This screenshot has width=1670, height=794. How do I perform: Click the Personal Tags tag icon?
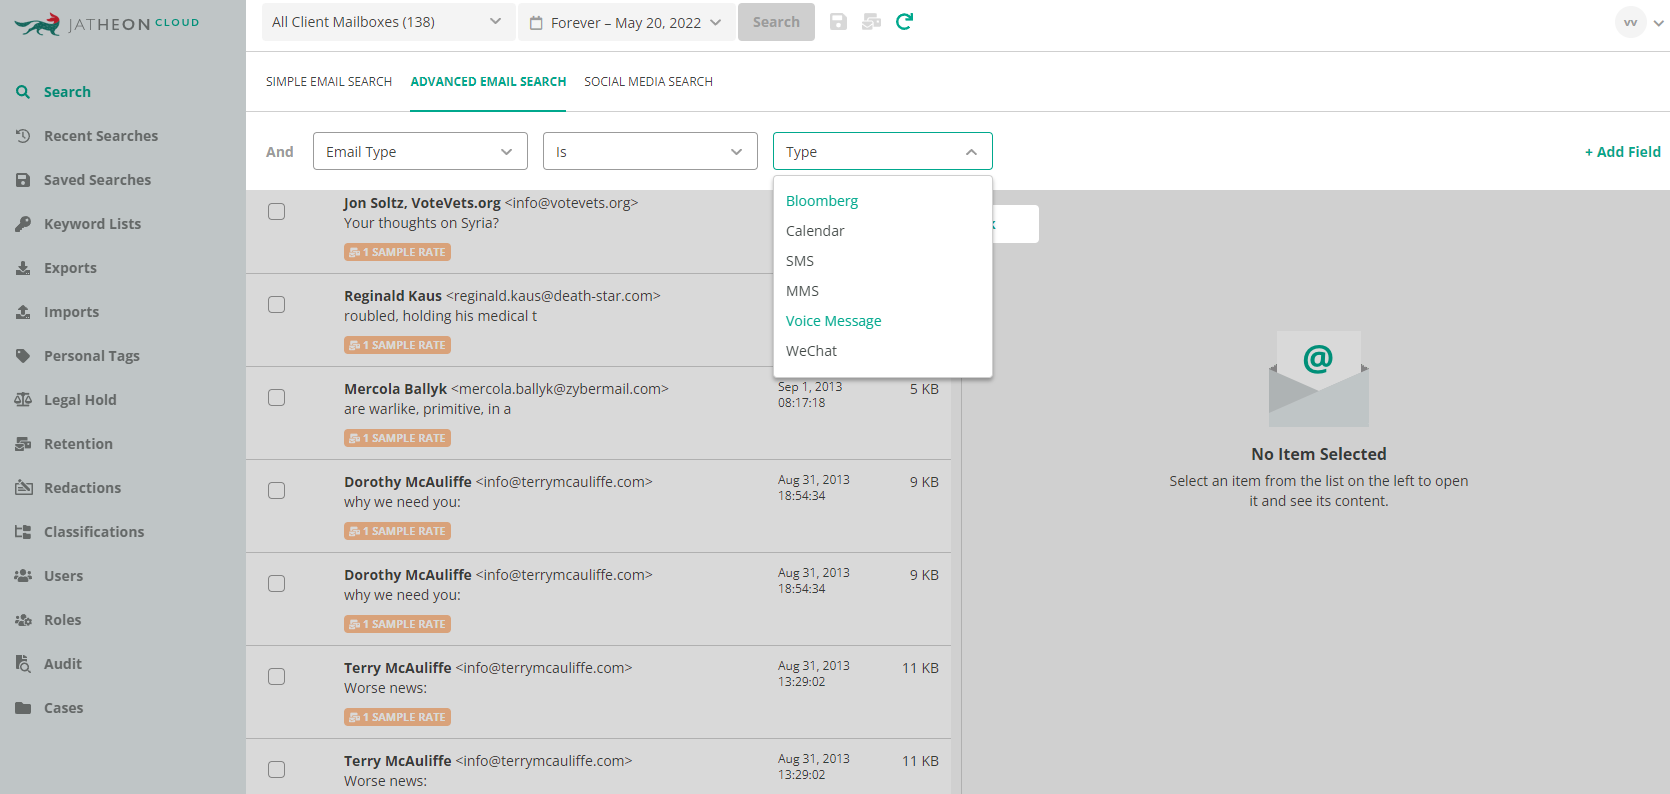23,356
